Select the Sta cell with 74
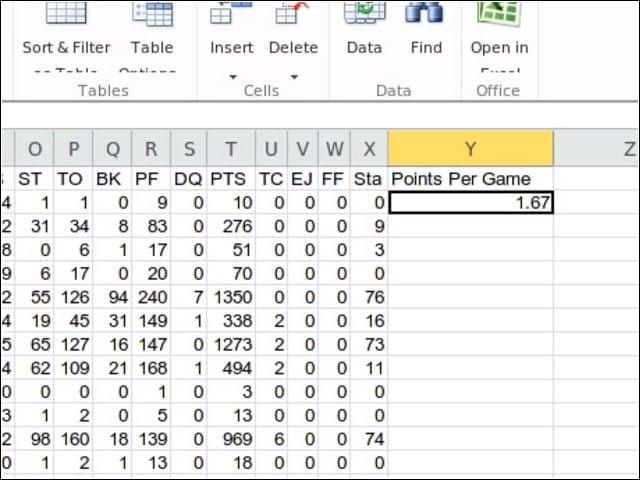640x480 pixels. point(369,439)
